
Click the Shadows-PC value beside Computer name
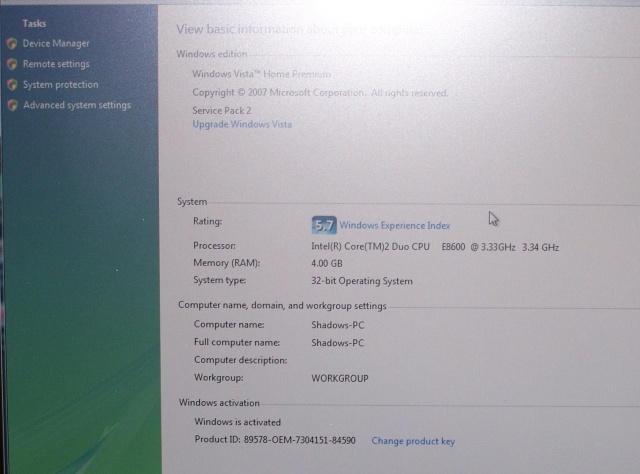tap(338, 325)
